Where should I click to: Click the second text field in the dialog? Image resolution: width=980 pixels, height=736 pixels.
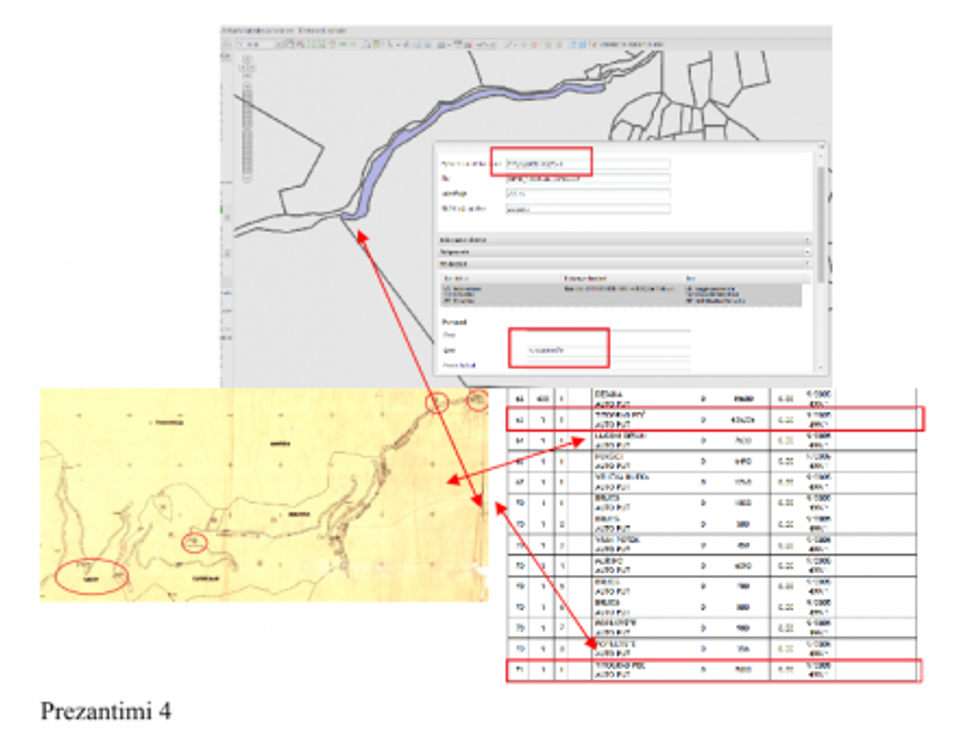pyautogui.click(x=587, y=178)
